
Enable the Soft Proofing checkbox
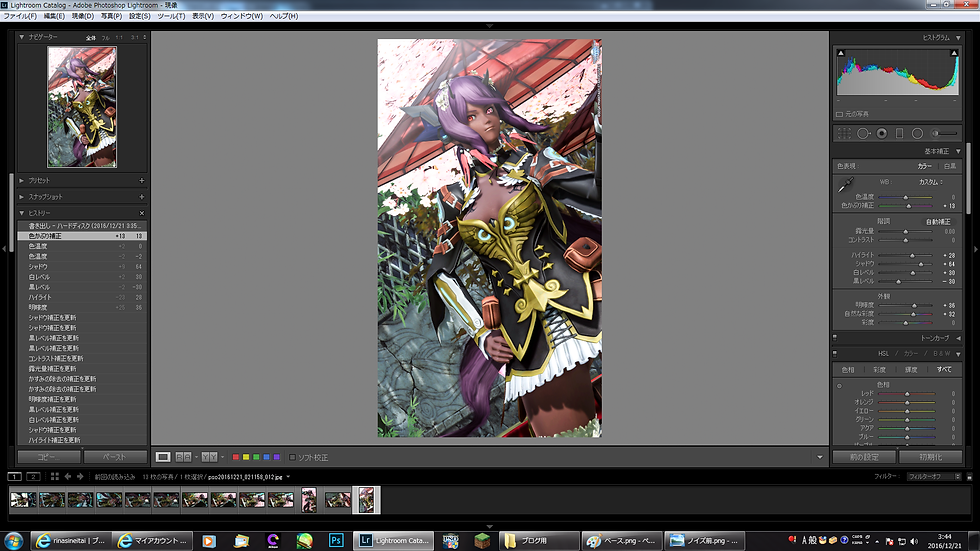[x=292, y=457]
